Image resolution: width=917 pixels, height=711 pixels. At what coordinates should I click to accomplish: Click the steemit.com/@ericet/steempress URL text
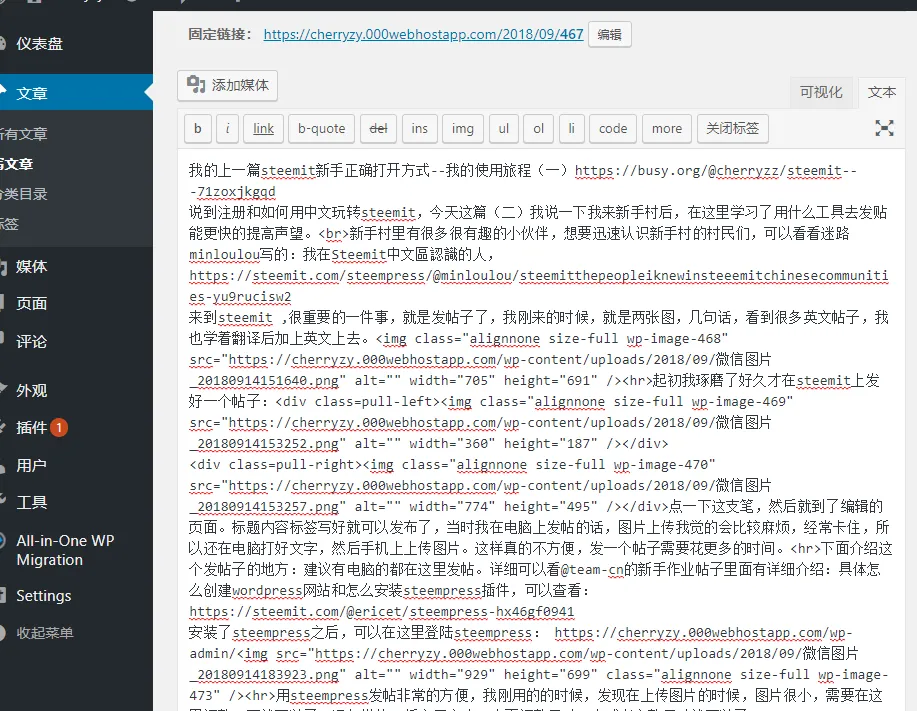[x=381, y=612]
